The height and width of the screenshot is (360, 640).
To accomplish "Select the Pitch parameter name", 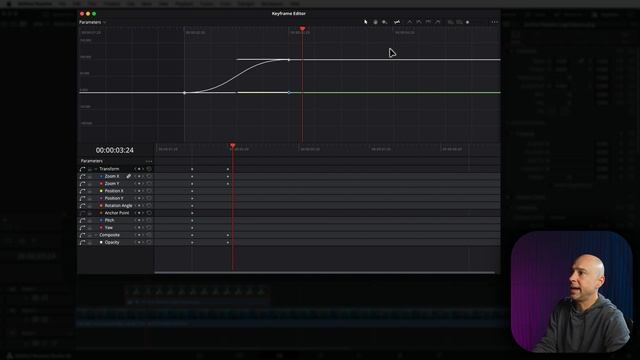I will (109, 220).
